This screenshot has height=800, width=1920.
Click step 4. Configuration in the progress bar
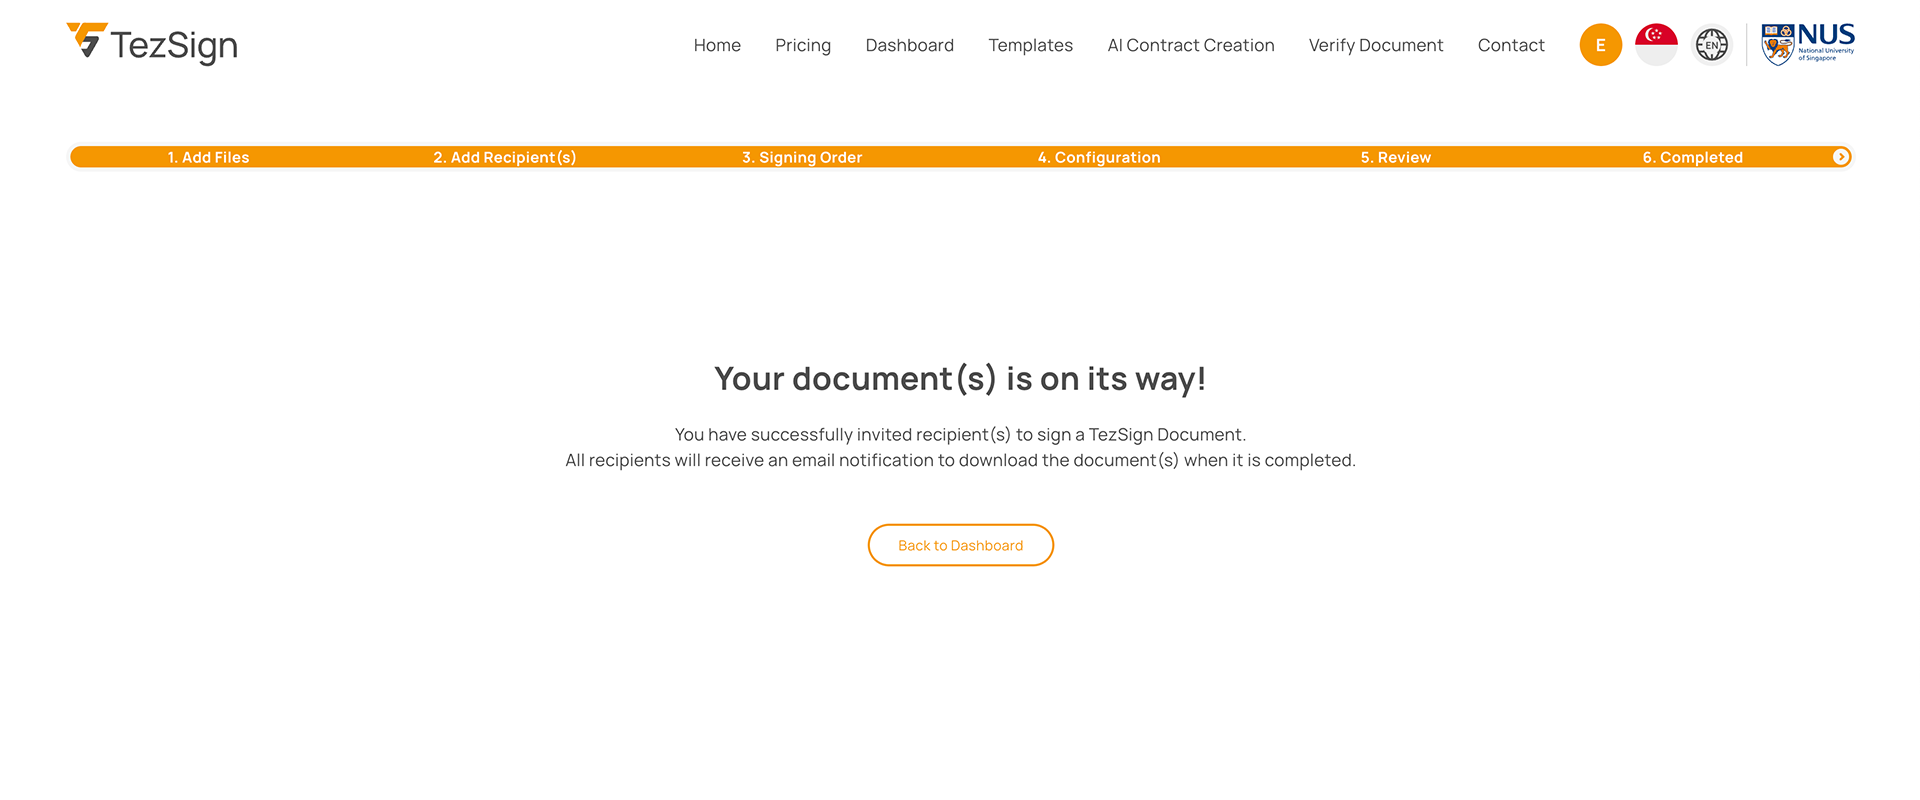coord(1098,157)
